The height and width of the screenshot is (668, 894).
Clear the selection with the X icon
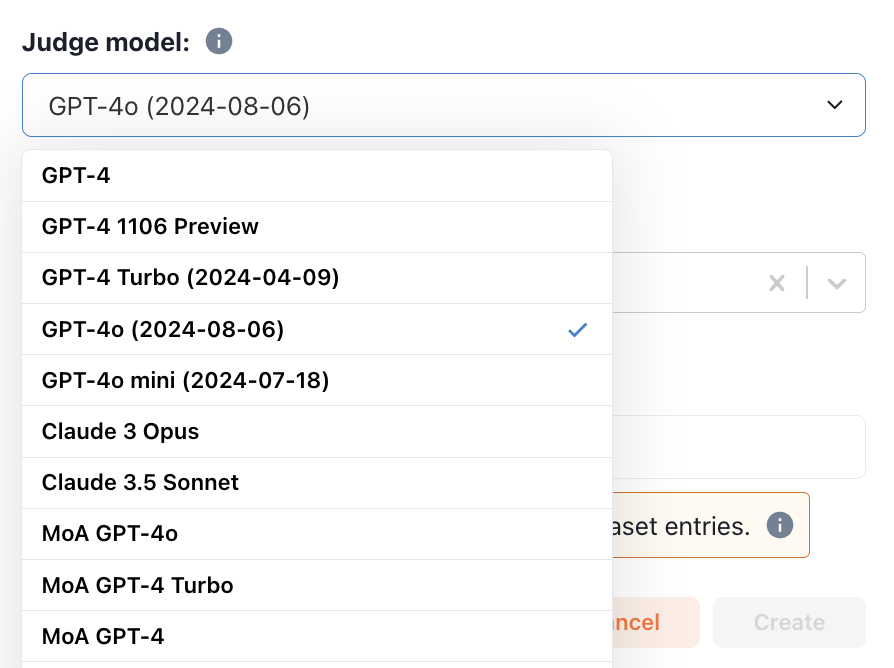777,283
